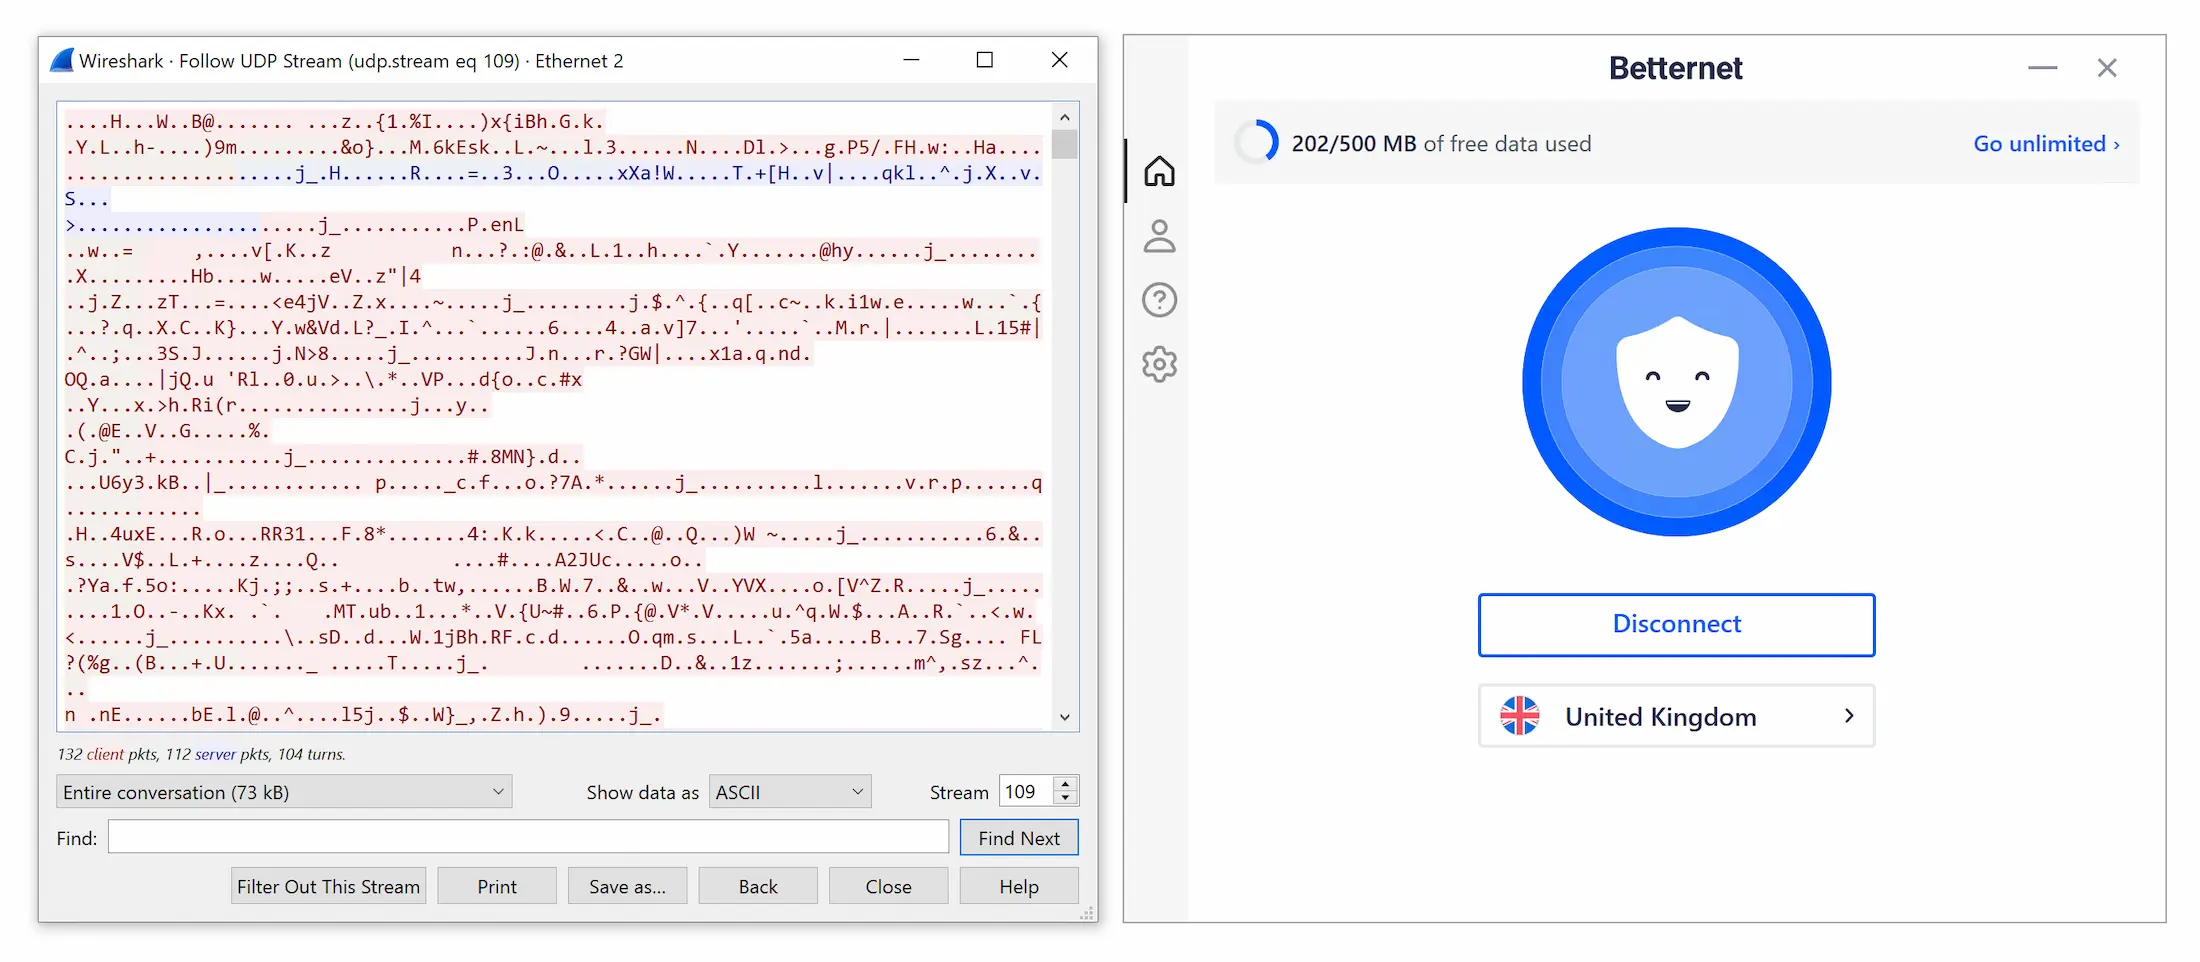
Task: Click the Find Next button
Action: [x=1018, y=837]
